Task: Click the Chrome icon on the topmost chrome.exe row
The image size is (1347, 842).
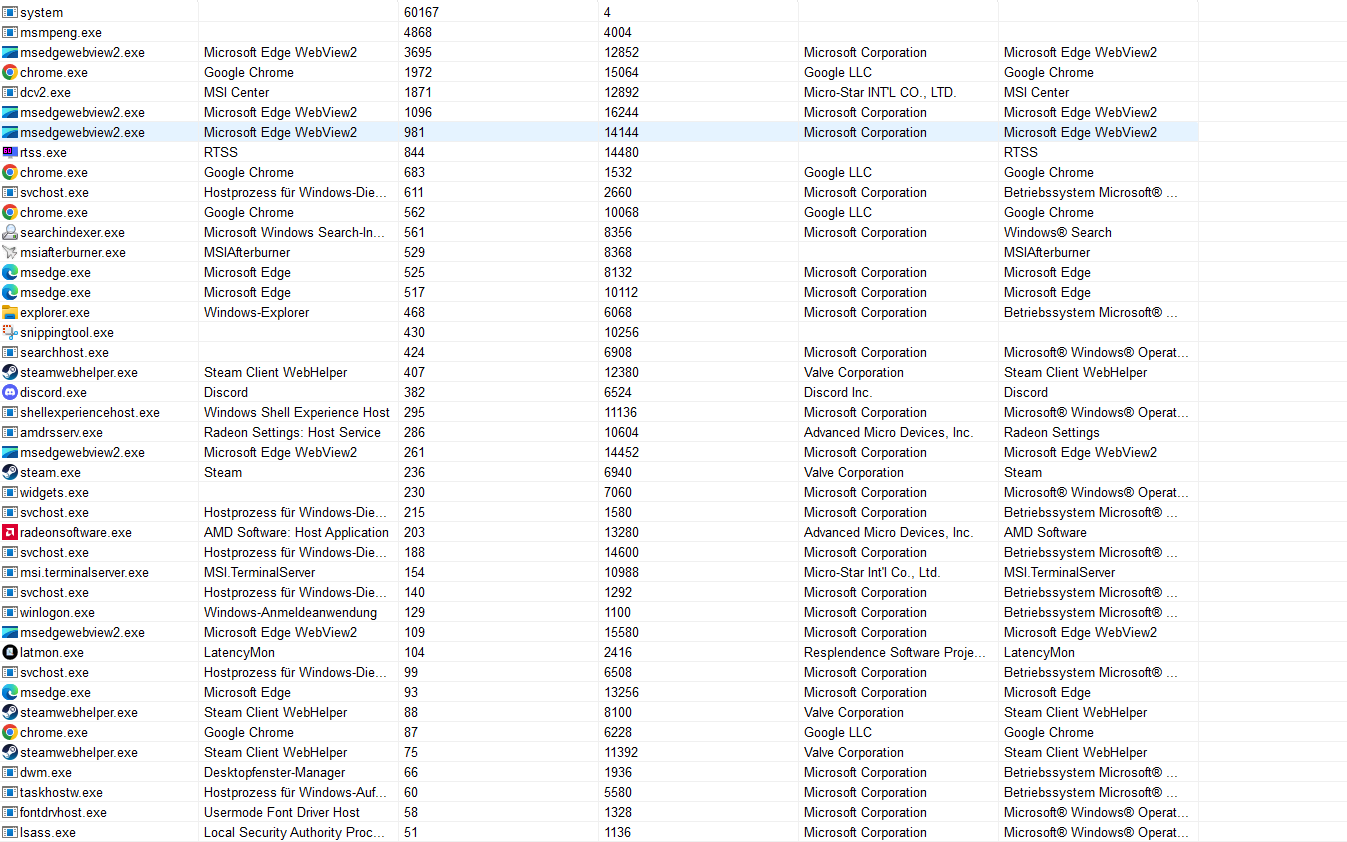Action: (x=10, y=72)
